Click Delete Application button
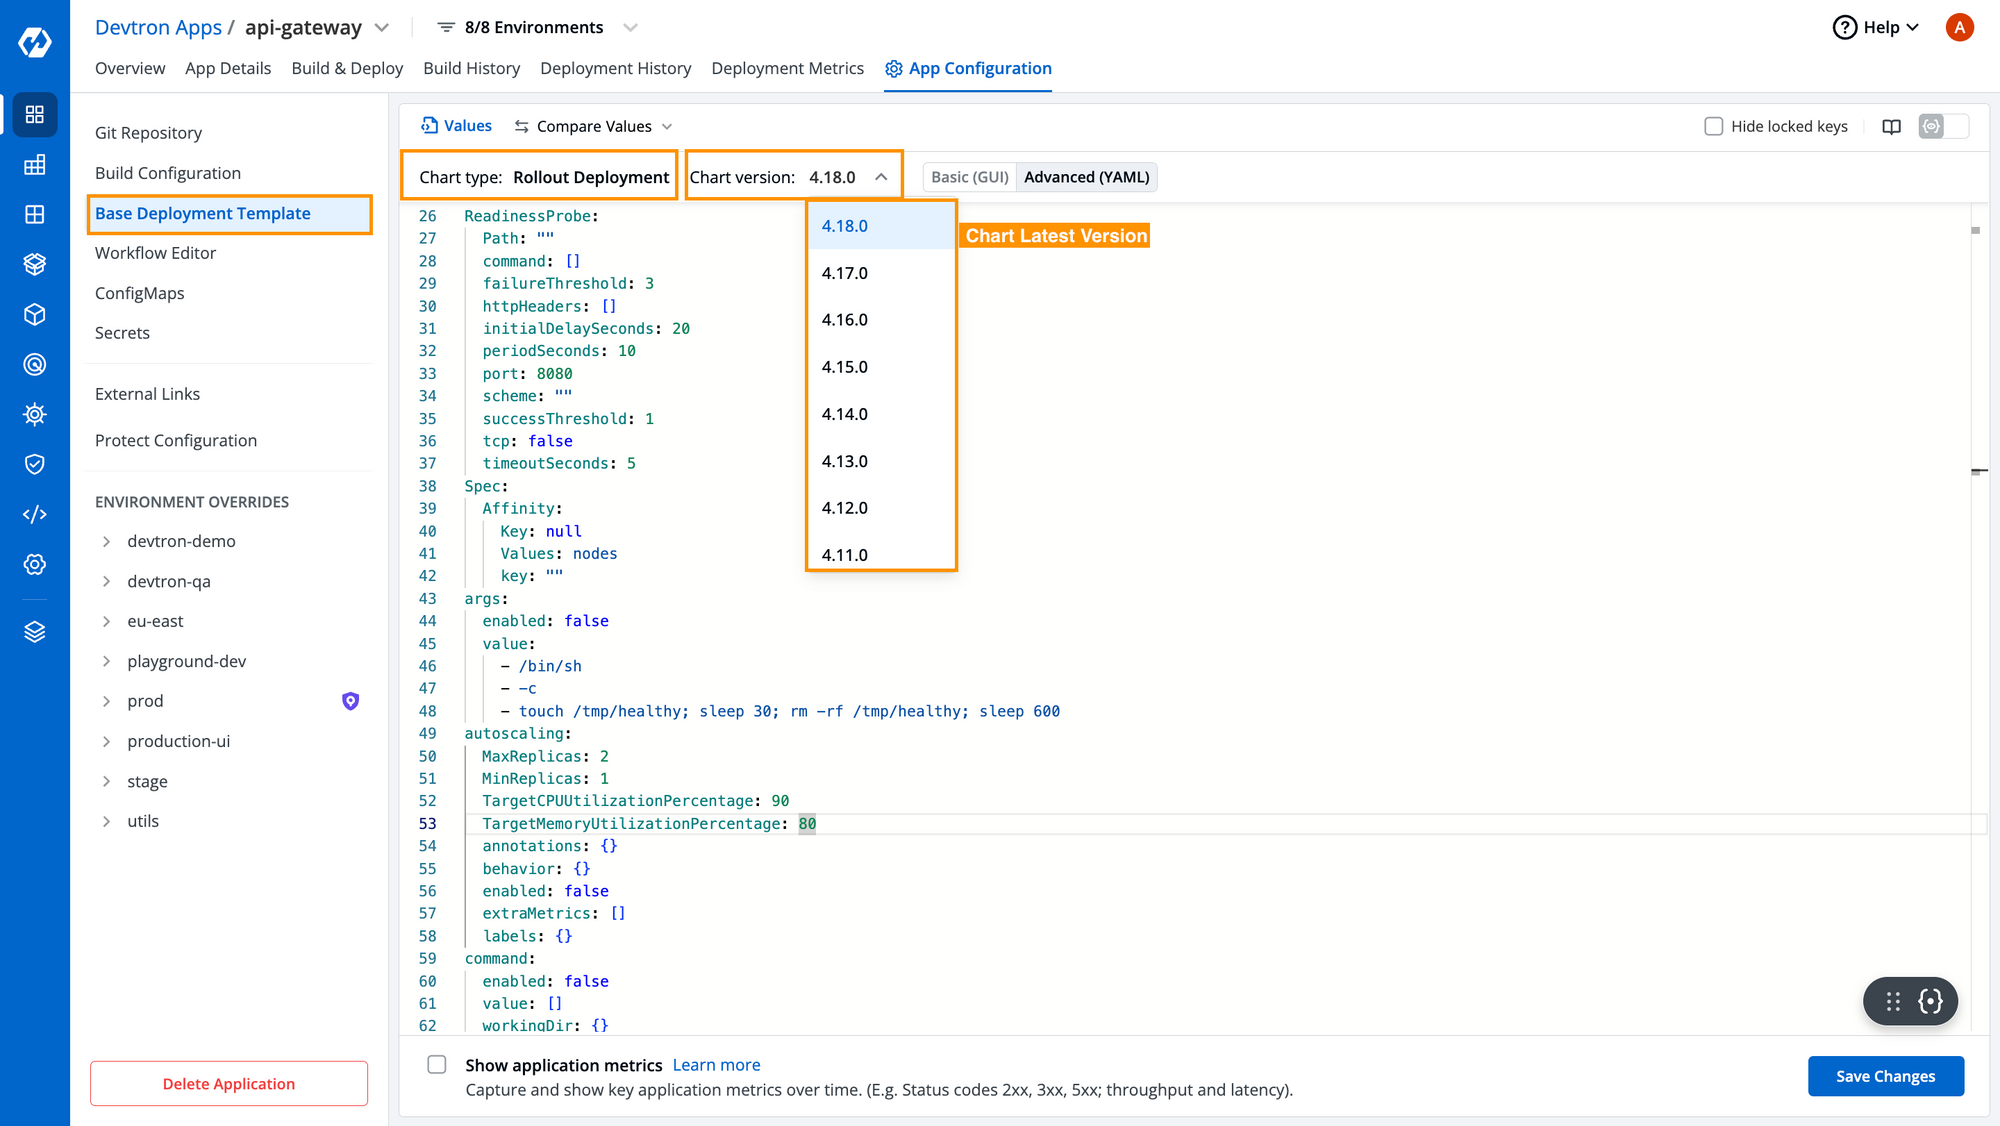 (x=228, y=1082)
